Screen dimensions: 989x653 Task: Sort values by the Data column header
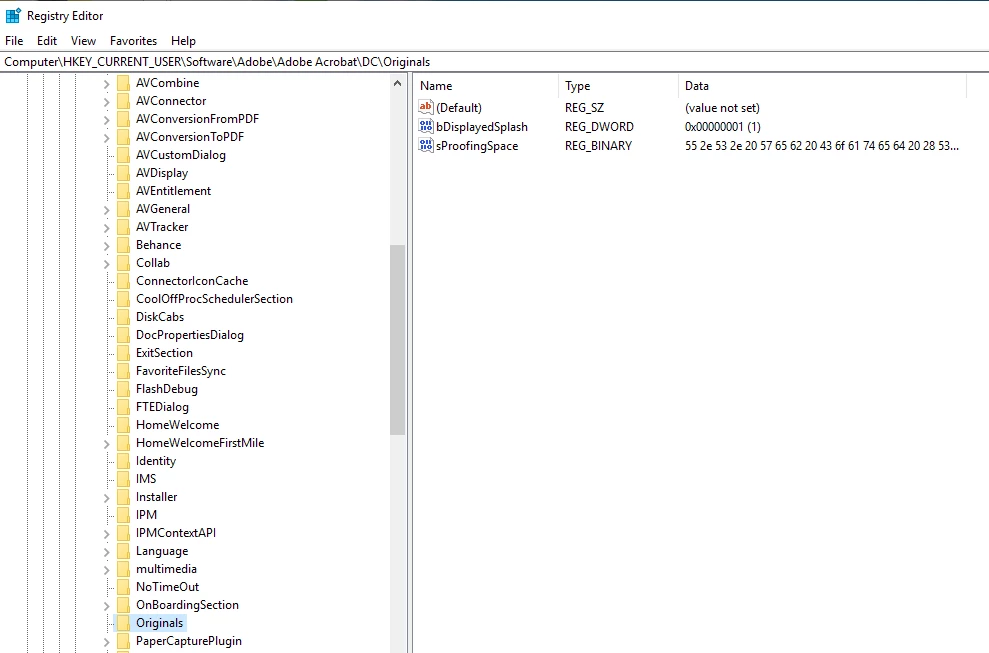click(822, 86)
